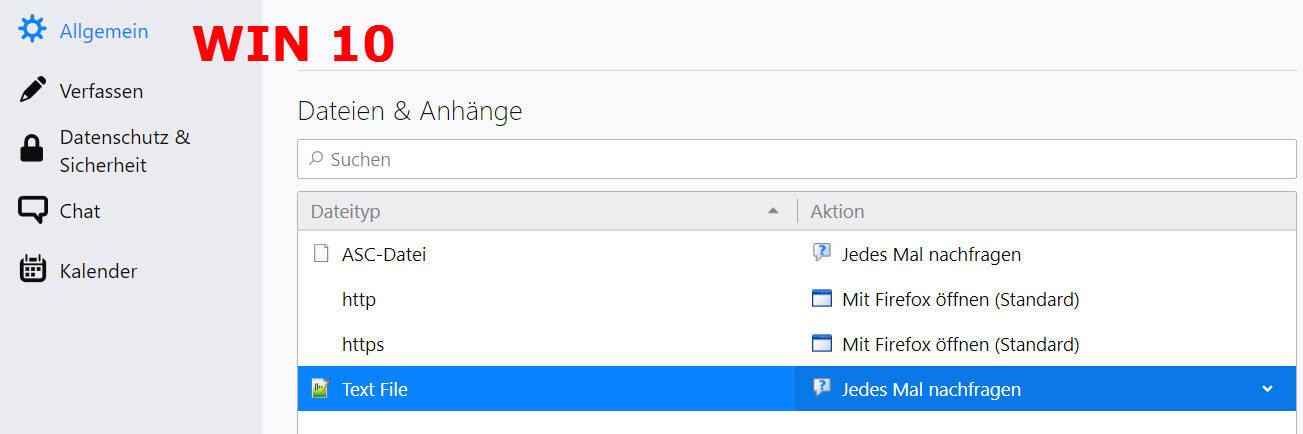Click the Allgemein gear icon

coord(33,31)
